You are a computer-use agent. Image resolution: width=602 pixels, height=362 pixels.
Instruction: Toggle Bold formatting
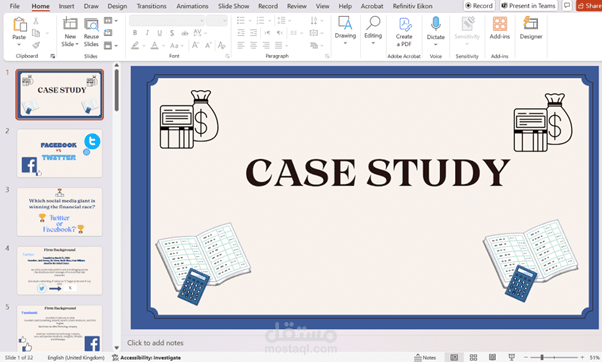[135, 33]
